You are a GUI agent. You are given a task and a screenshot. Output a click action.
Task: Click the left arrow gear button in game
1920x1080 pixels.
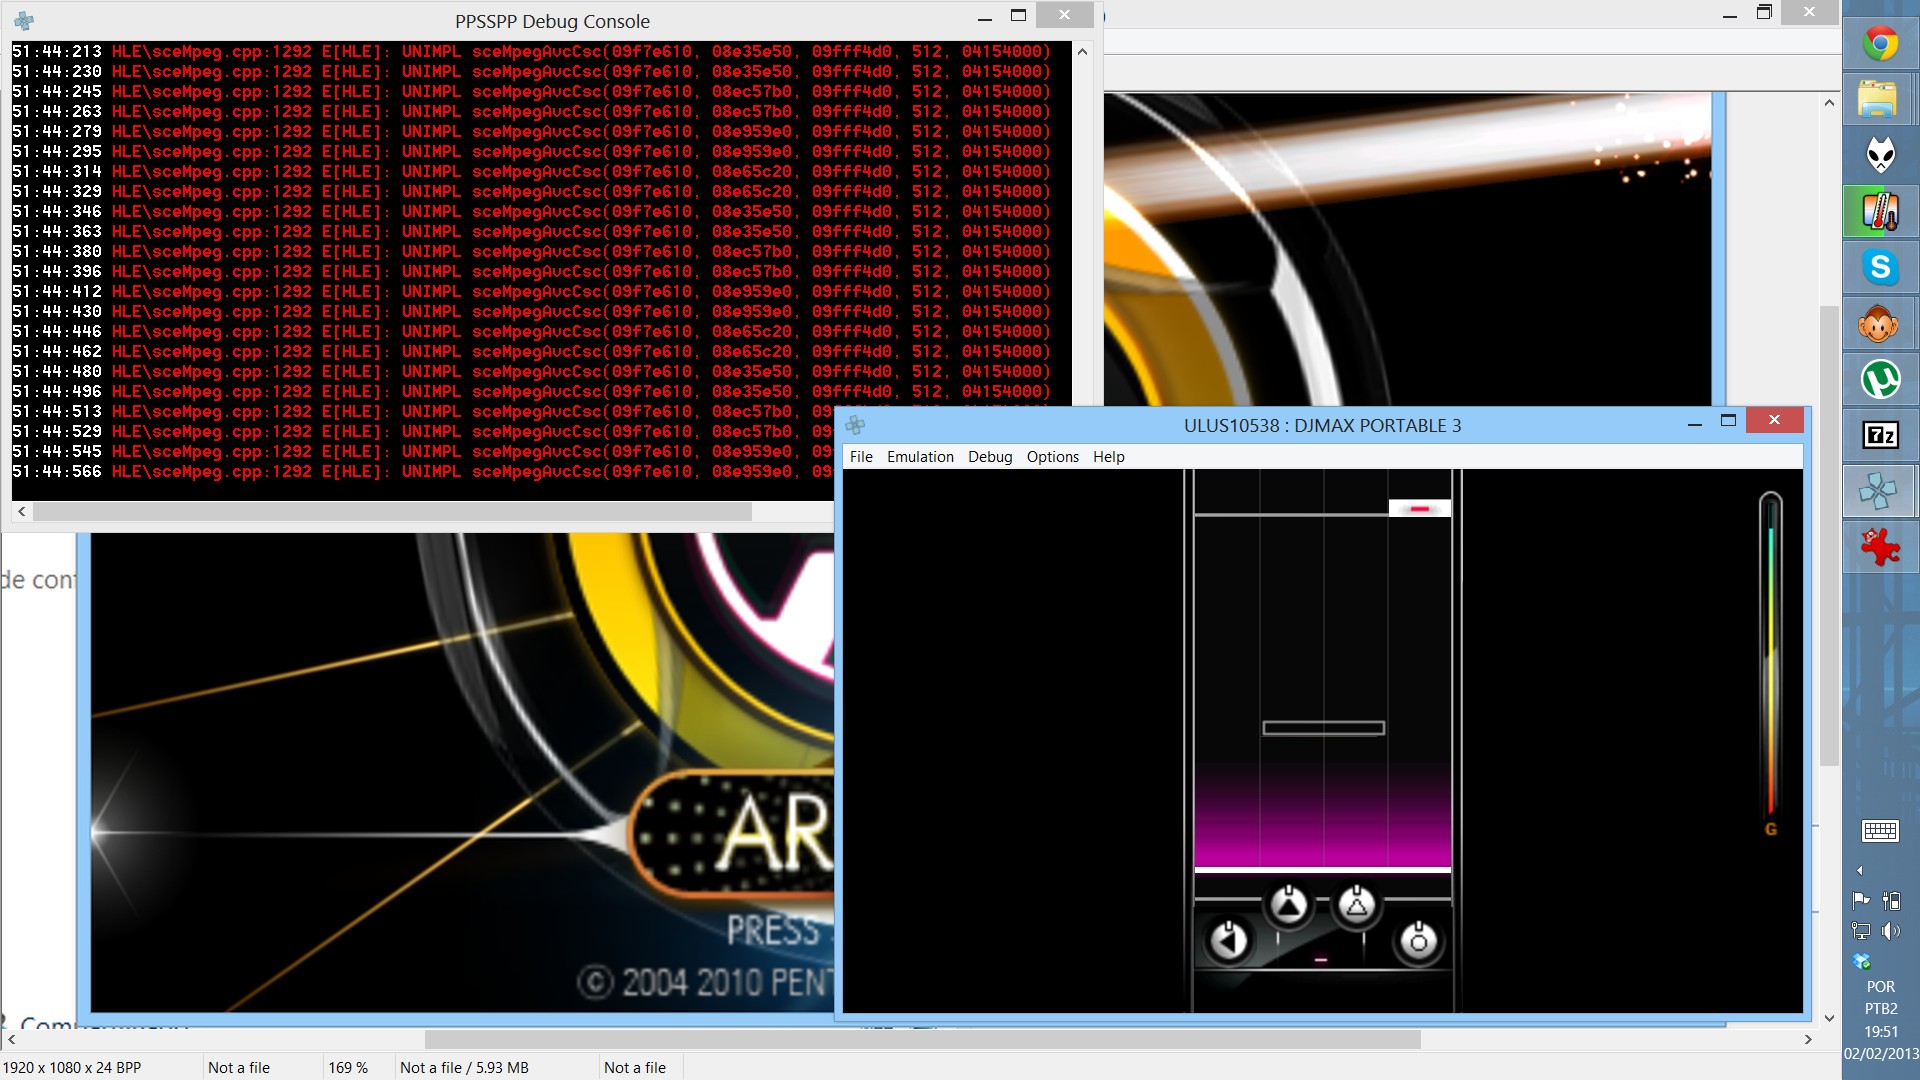click(x=1229, y=940)
